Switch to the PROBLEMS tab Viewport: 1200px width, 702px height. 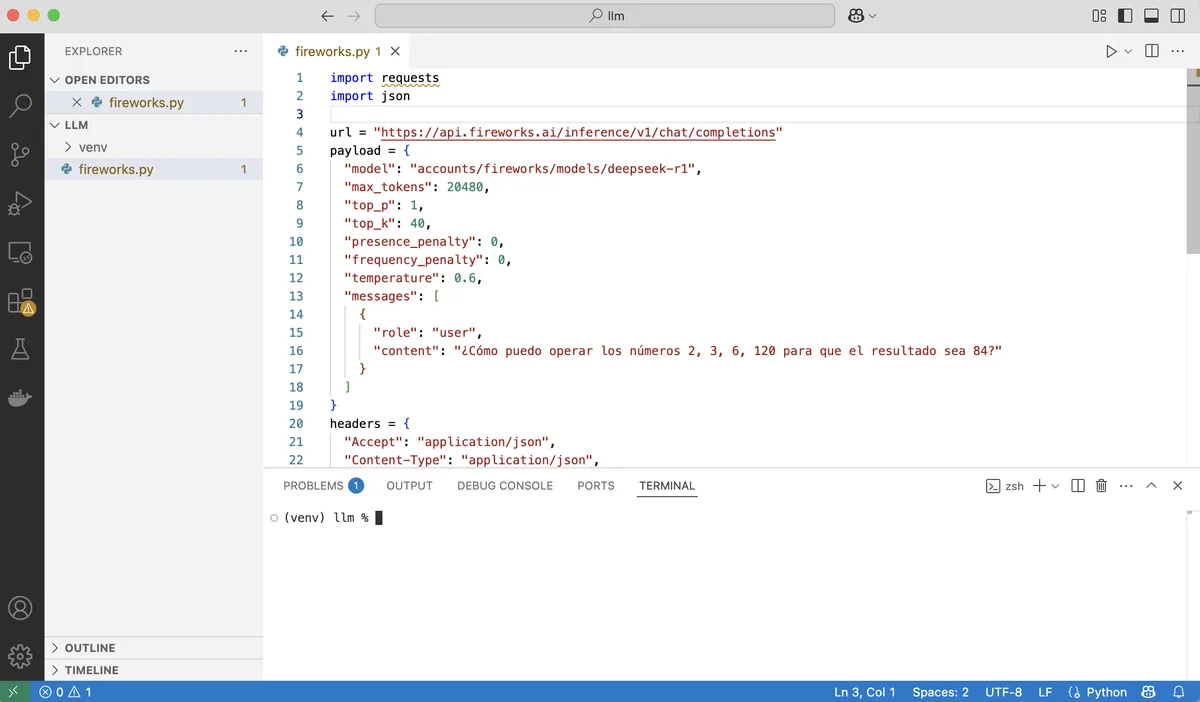pyautogui.click(x=313, y=486)
